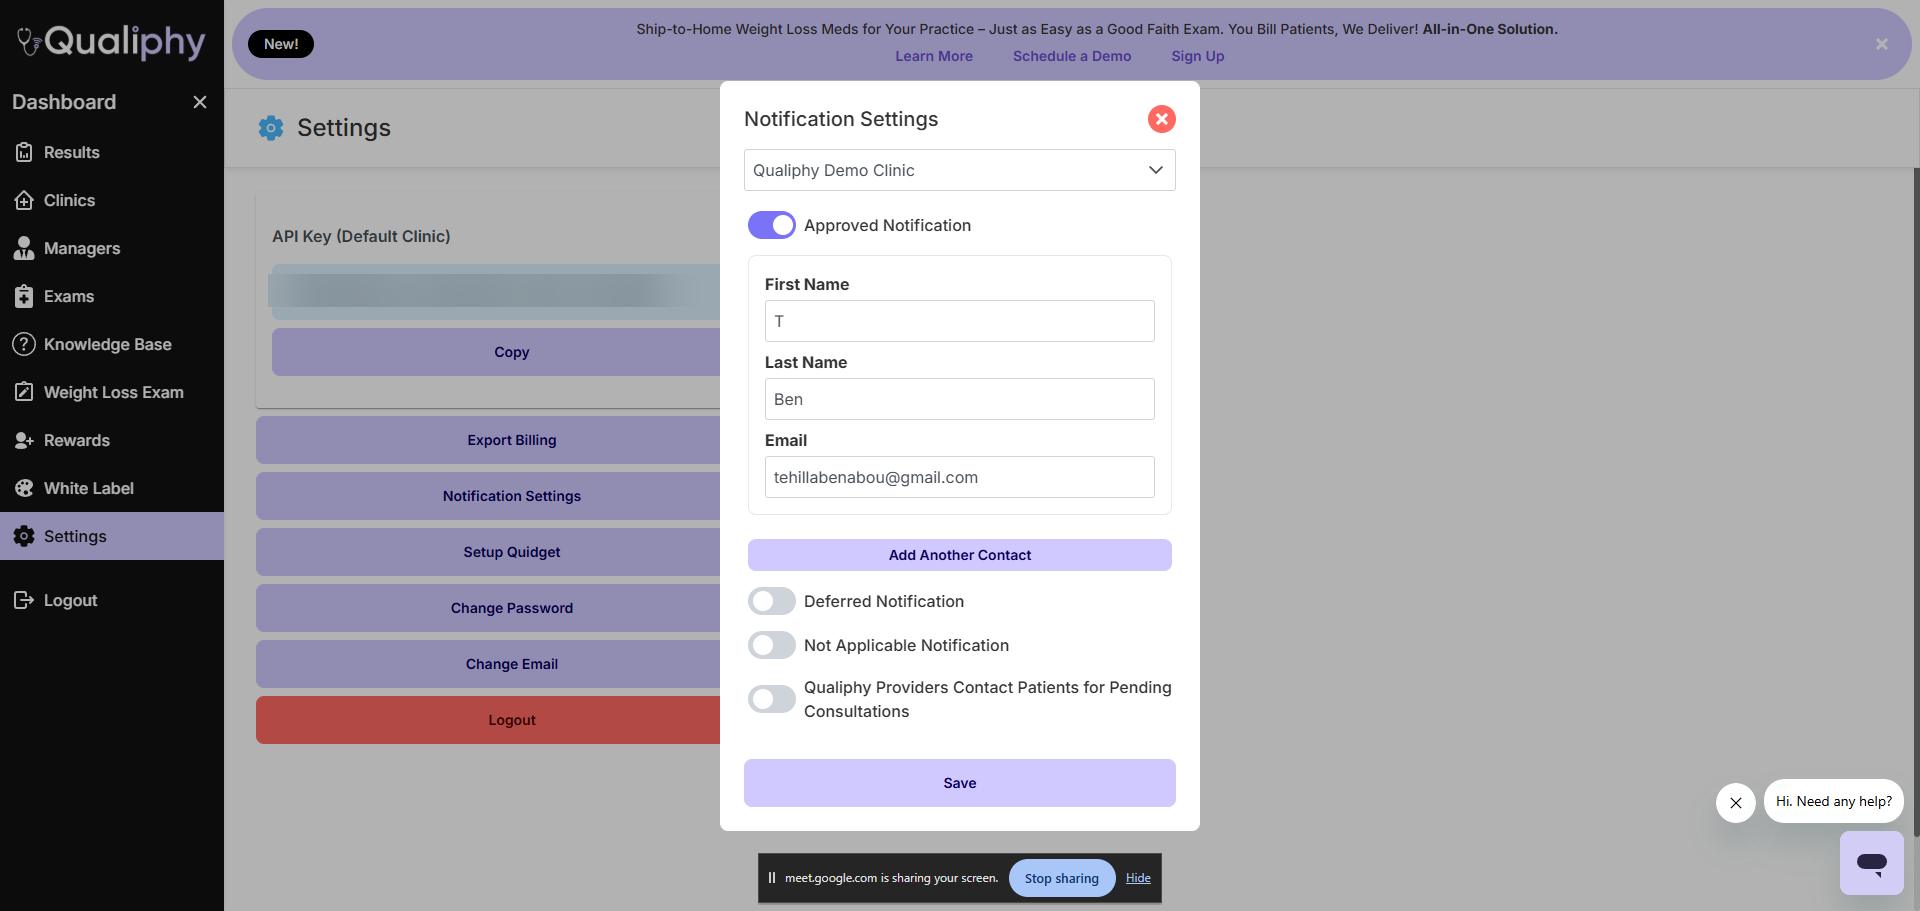Open the Qualiphy Demo Clinic dropdown
Image resolution: width=1920 pixels, height=911 pixels.
(960, 170)
